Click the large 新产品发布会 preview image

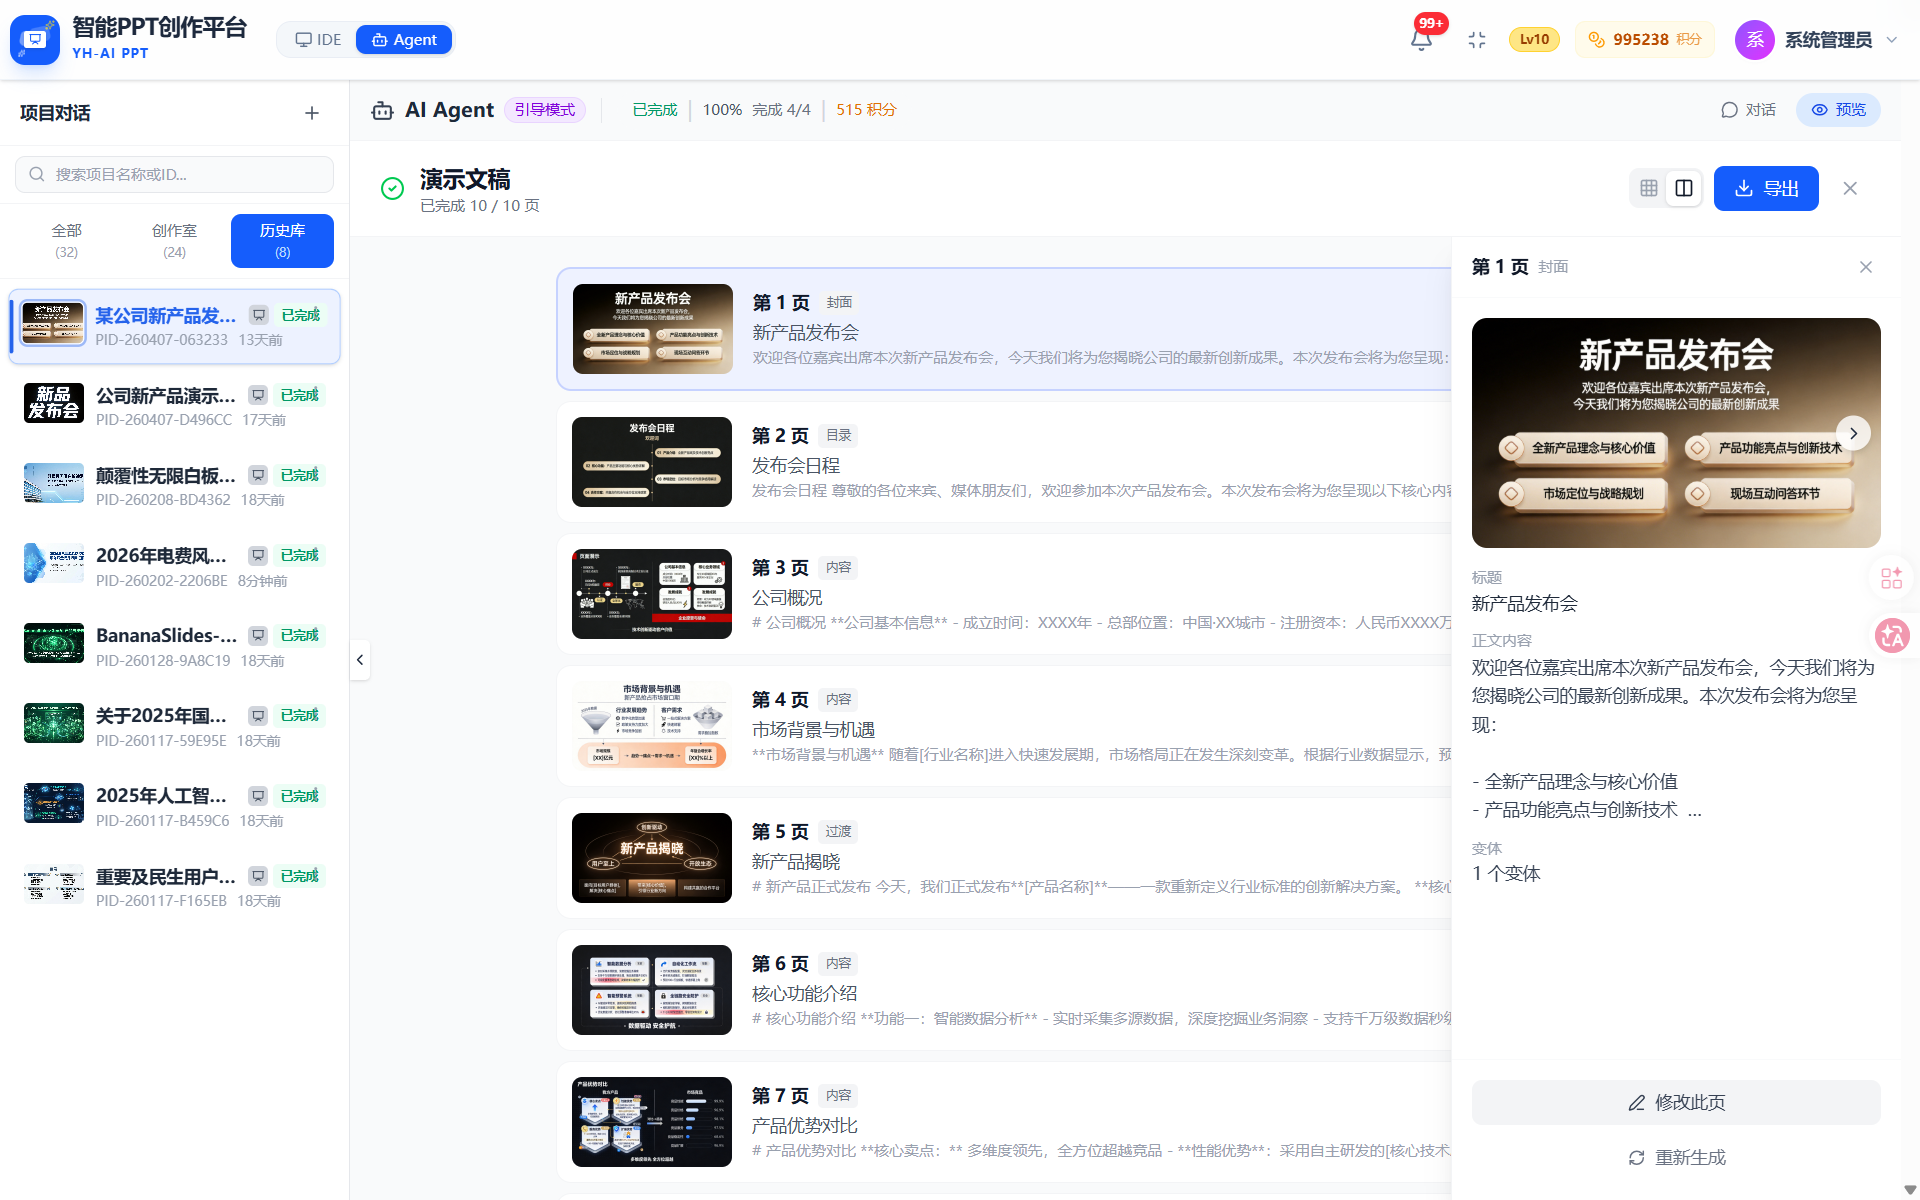coord(1676,433)
